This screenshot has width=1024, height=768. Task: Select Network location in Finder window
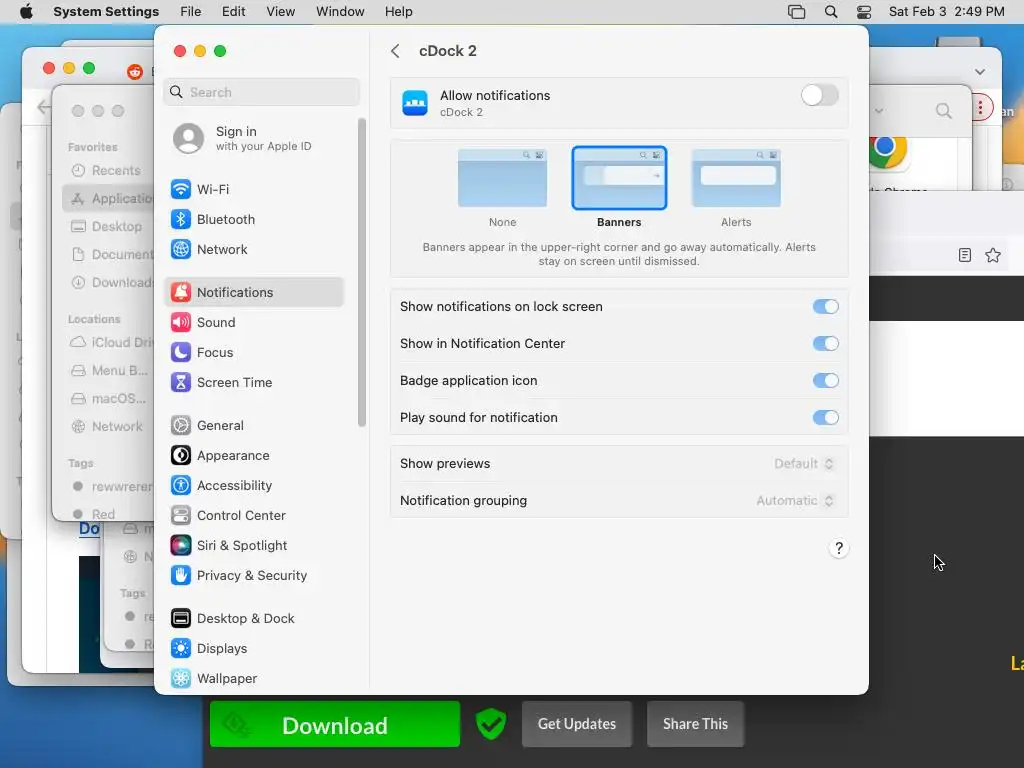point(107,426)
